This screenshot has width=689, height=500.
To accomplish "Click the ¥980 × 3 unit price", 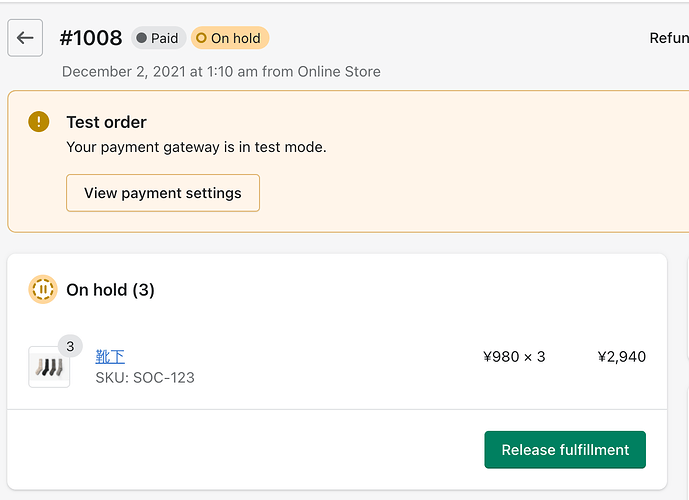I will 514,356.
